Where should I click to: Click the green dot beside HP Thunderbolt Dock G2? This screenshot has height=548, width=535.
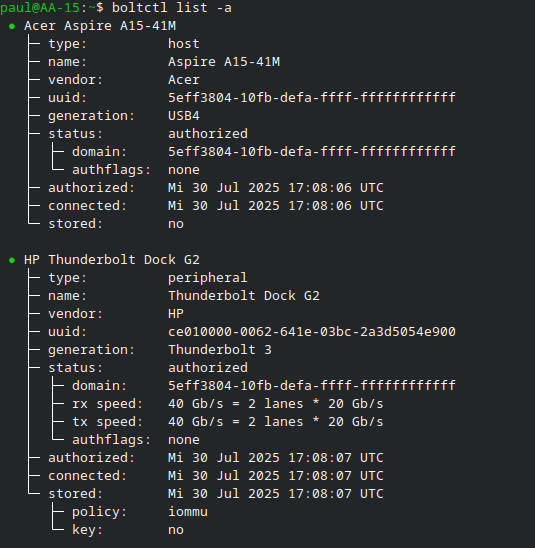12,260
